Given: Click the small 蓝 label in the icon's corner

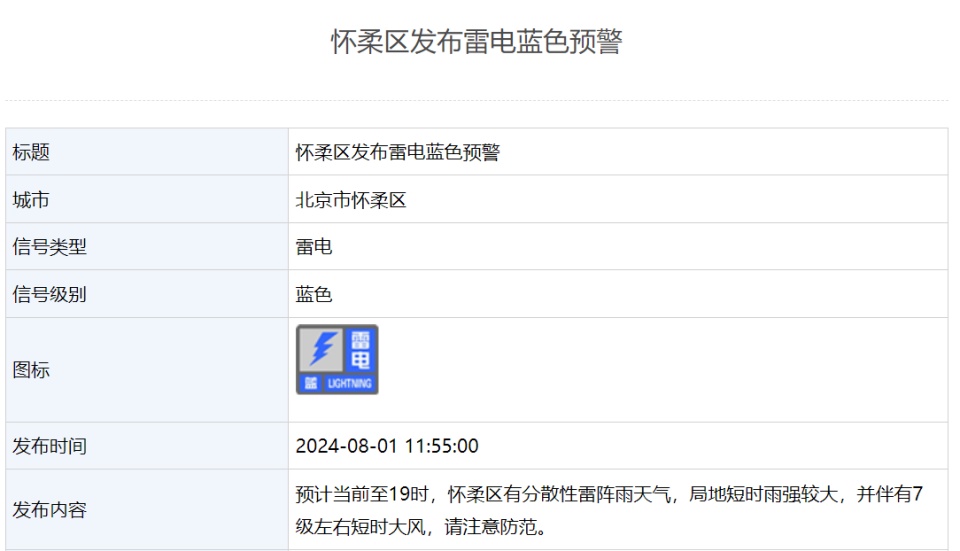Looking at the screenshot, I should coord(310,384).
